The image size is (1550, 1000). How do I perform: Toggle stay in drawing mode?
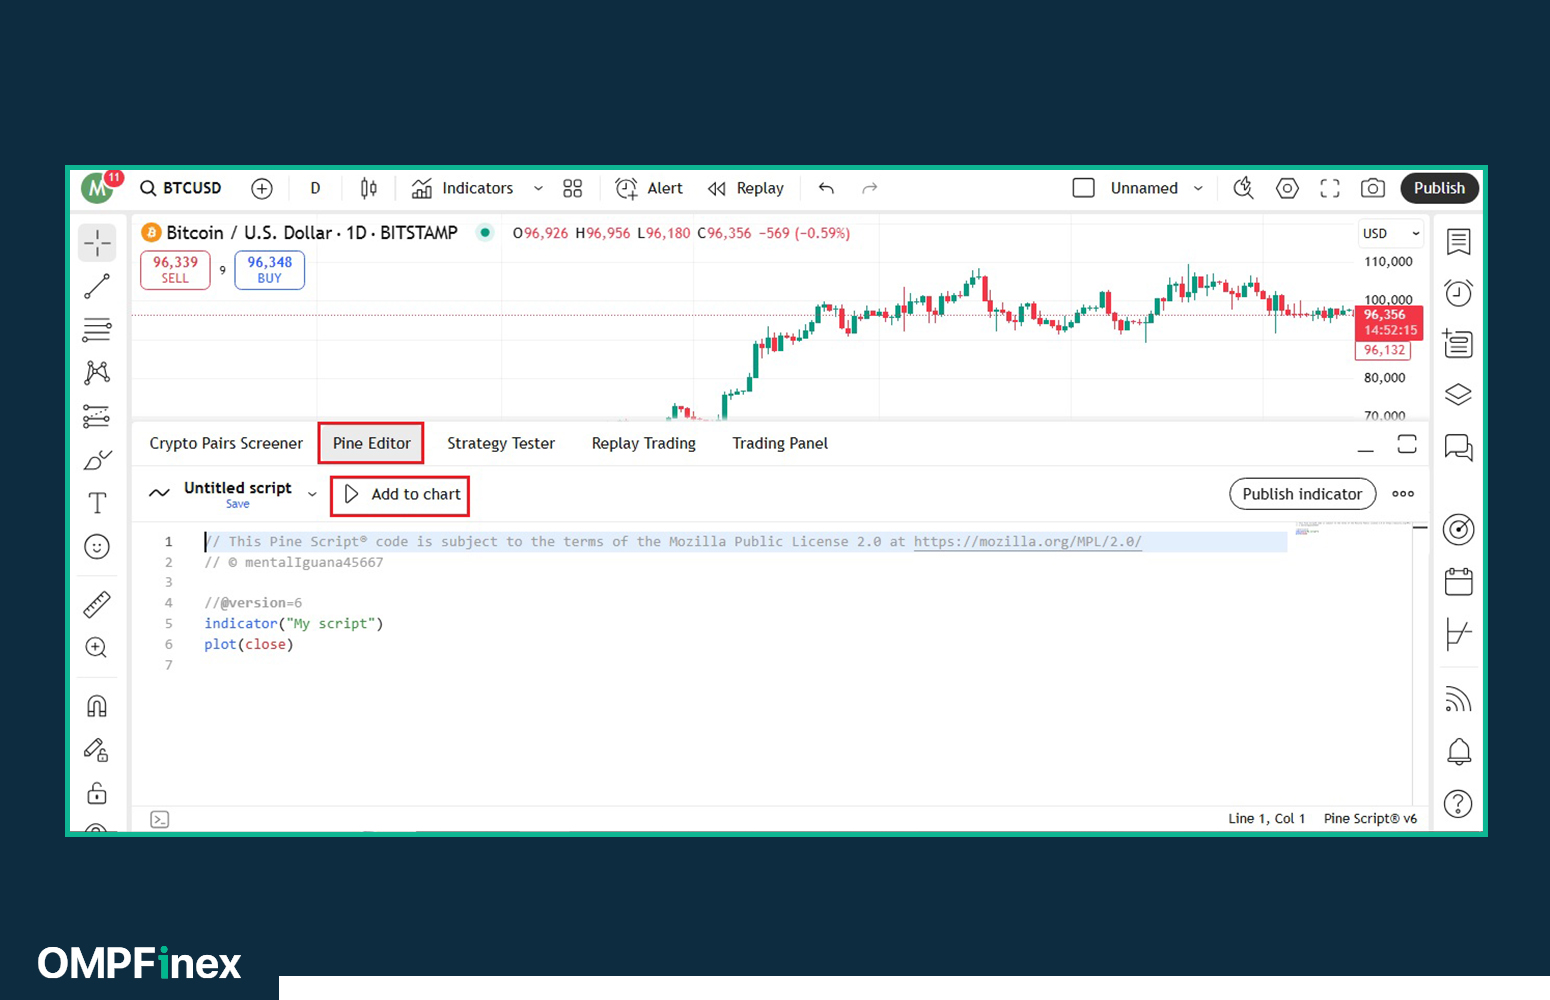pyautogui.click(x=97, y=750)
